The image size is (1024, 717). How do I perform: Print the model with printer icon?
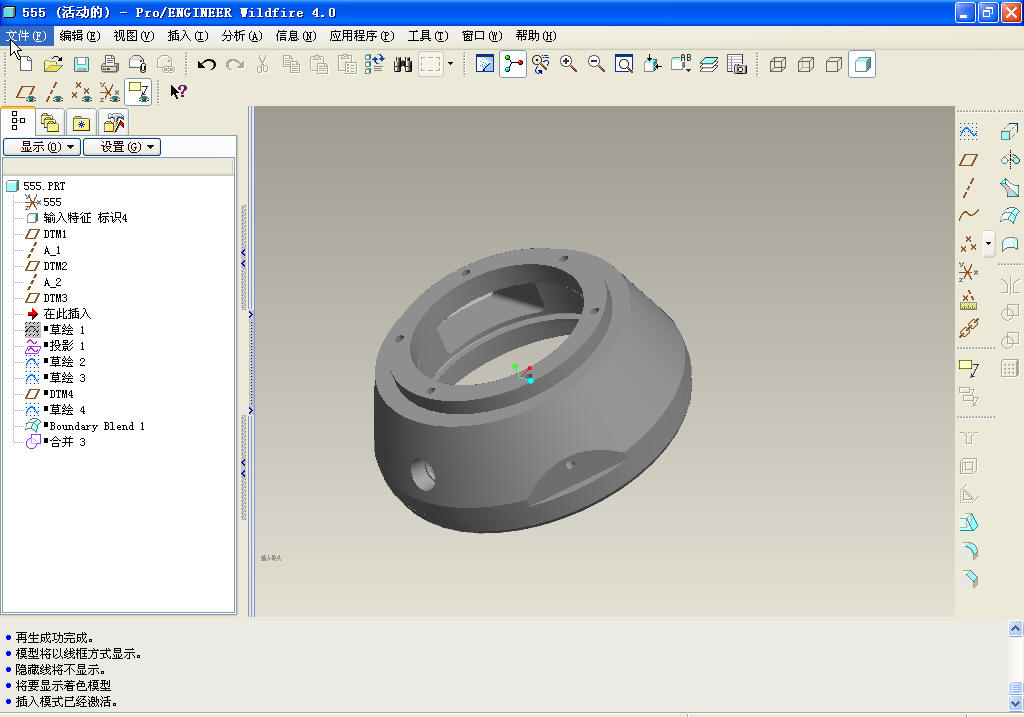pos(110,64)
